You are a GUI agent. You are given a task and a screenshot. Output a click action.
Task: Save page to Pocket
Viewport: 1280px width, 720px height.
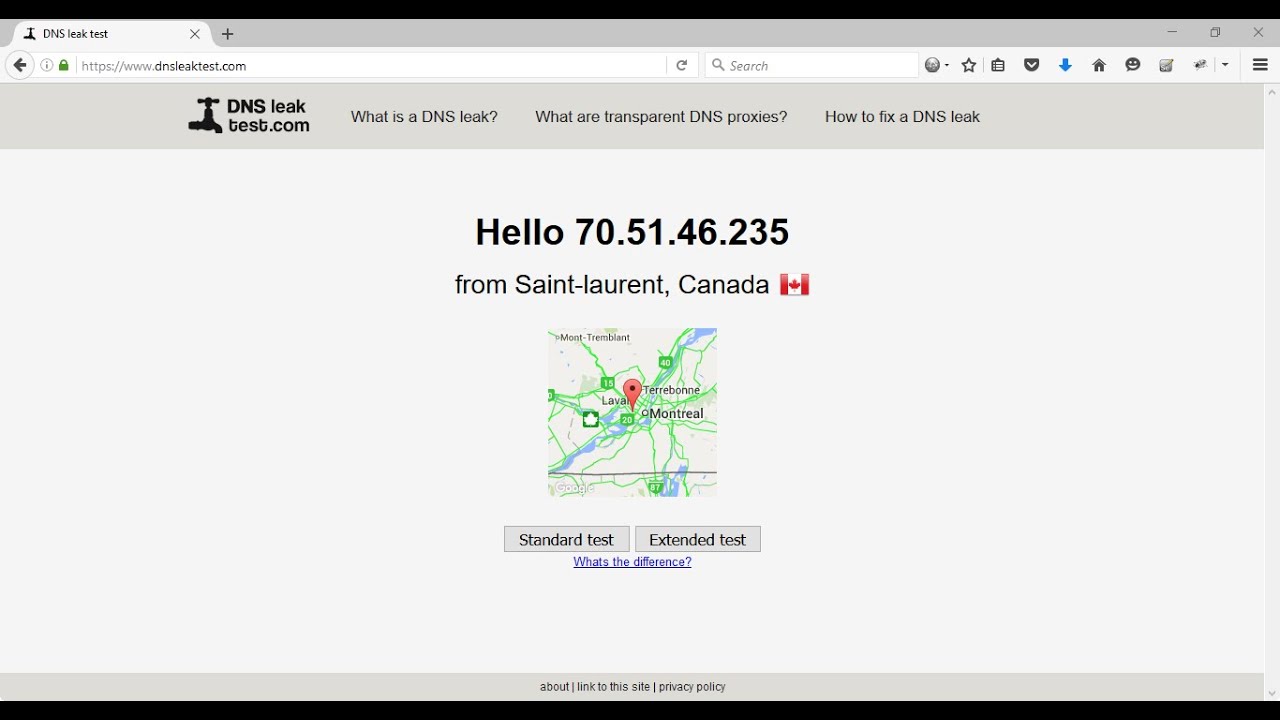tap(1032, 65)
